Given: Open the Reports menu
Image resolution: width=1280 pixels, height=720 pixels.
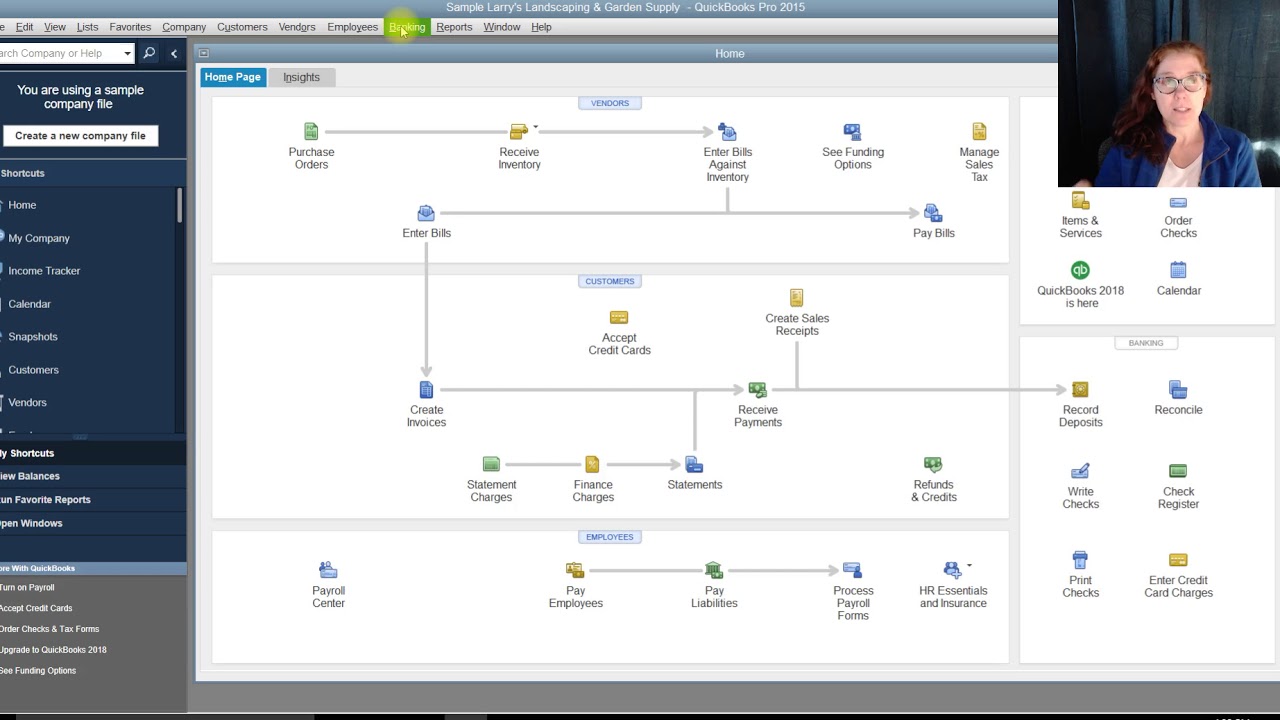Looking at the screenshot, I should pyautogui.click(x=454, y=27).
